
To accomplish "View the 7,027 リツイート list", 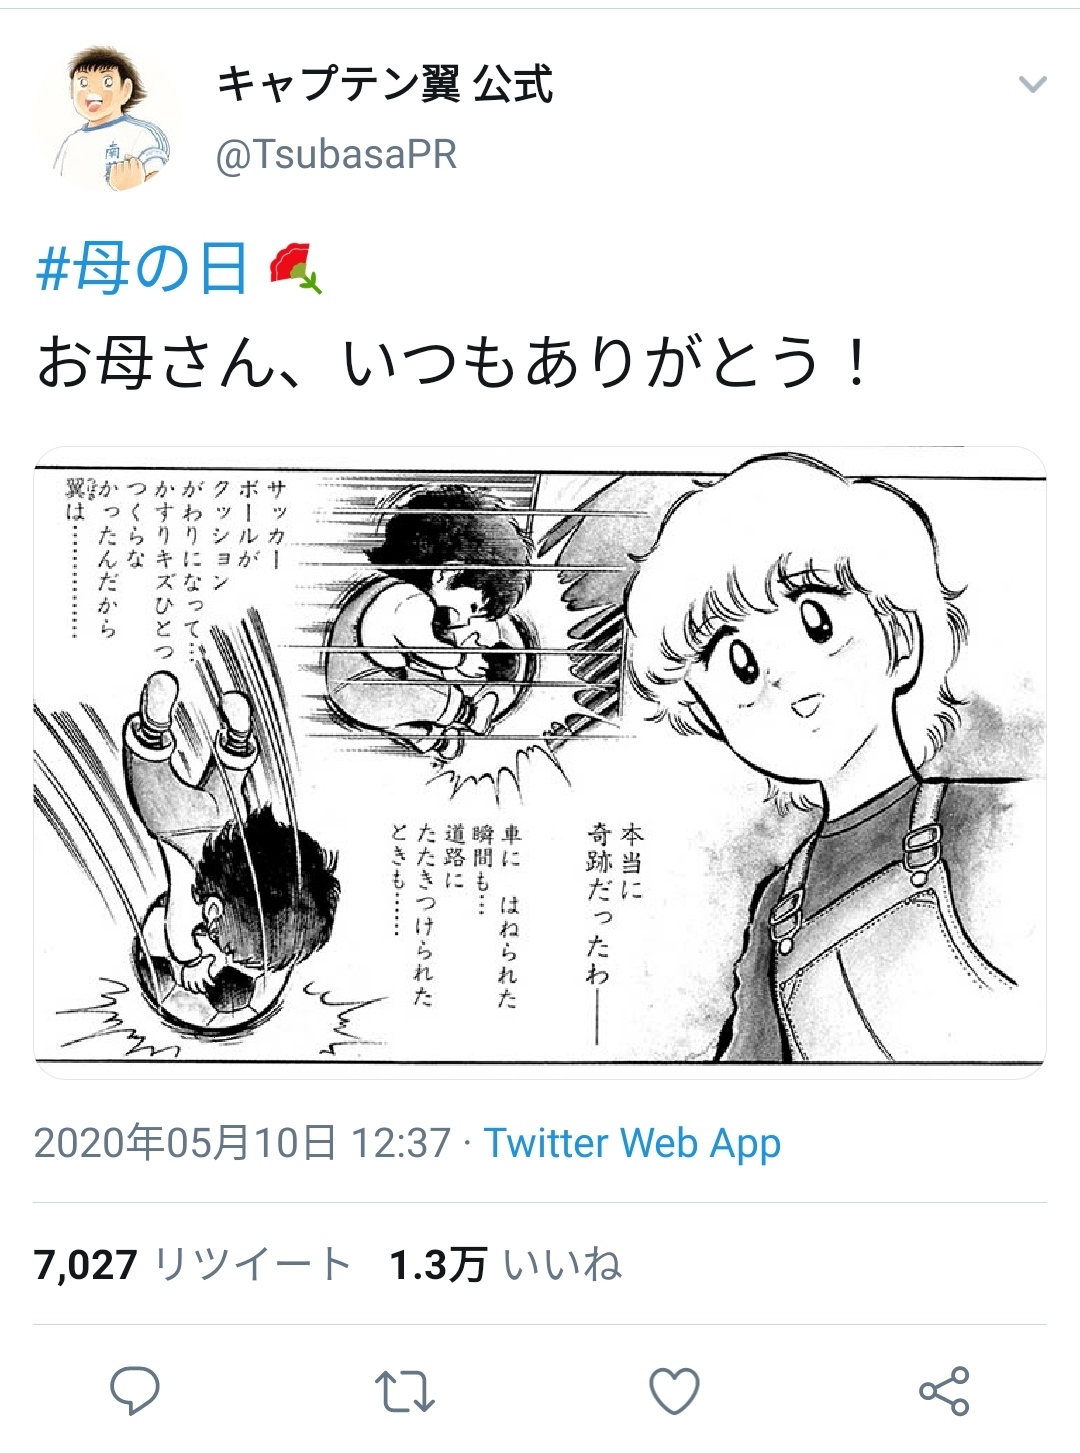I will (192, 1265).
